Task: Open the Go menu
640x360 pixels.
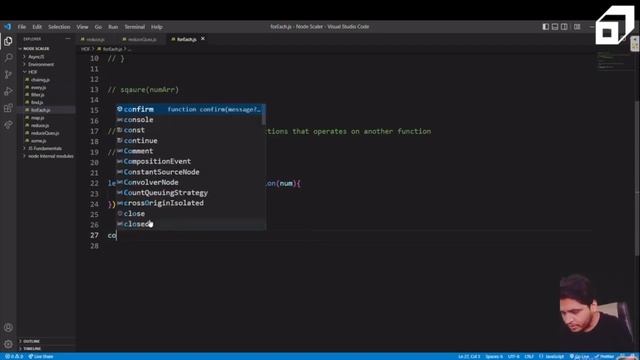Action: point(98,27)
